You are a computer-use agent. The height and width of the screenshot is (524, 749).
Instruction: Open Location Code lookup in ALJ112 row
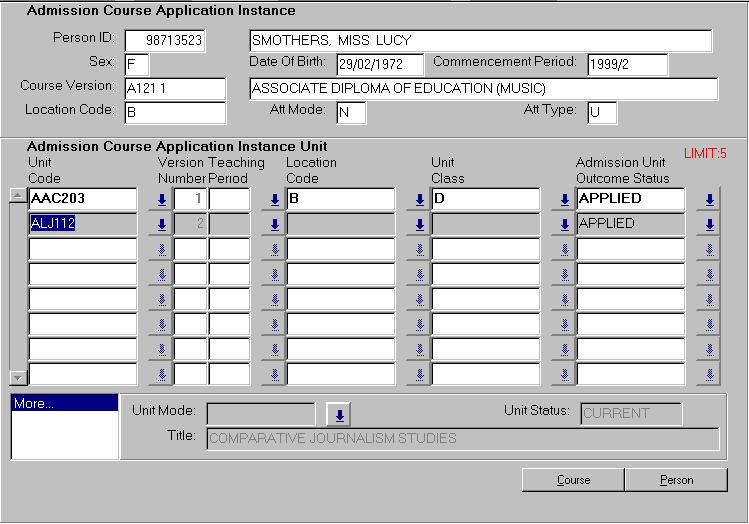tap(420, 224)
